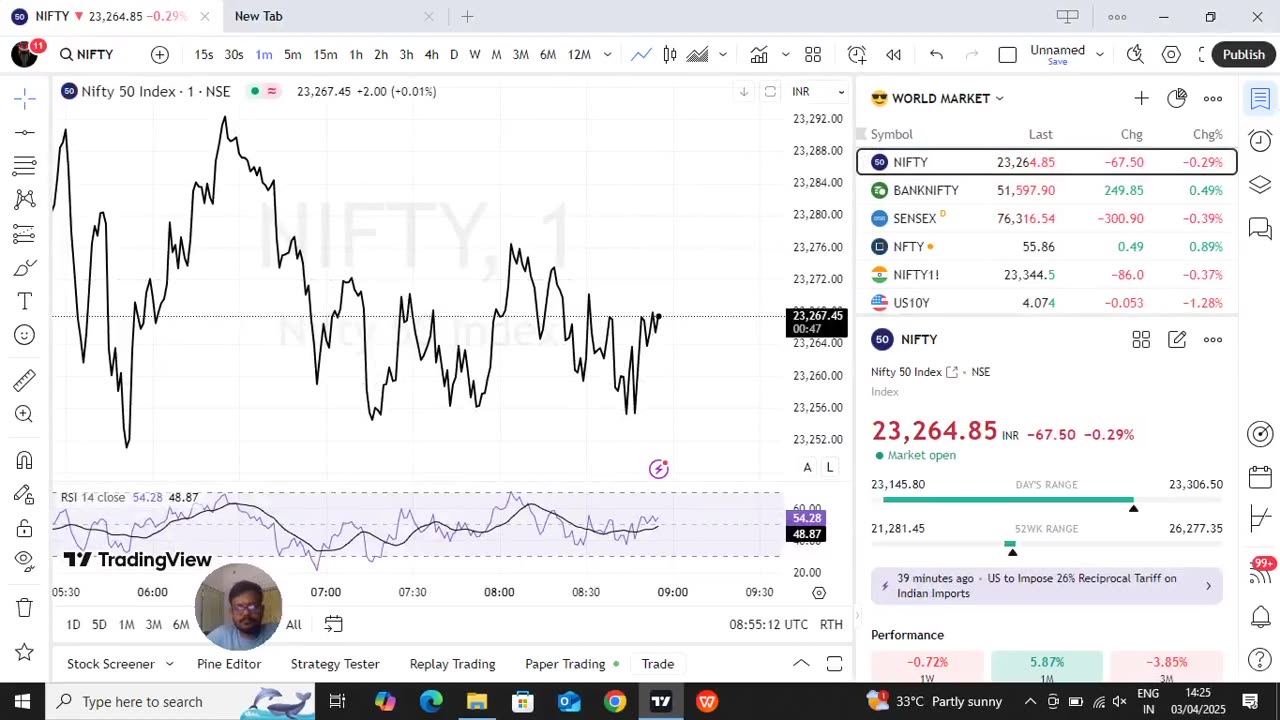Open chart settings gear
Screen dimensions: 1280x720
coord(1171,54)
